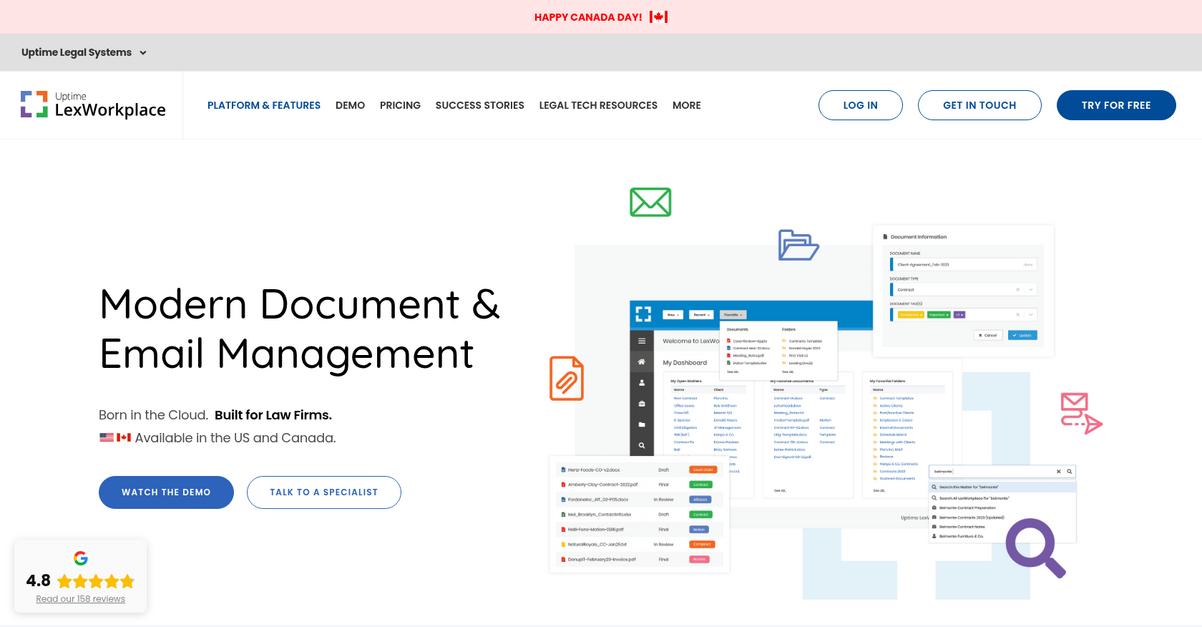1202x627 pixels.
Task: Clear the mockup search box with the X
Action: click(x=1059, y=471)
